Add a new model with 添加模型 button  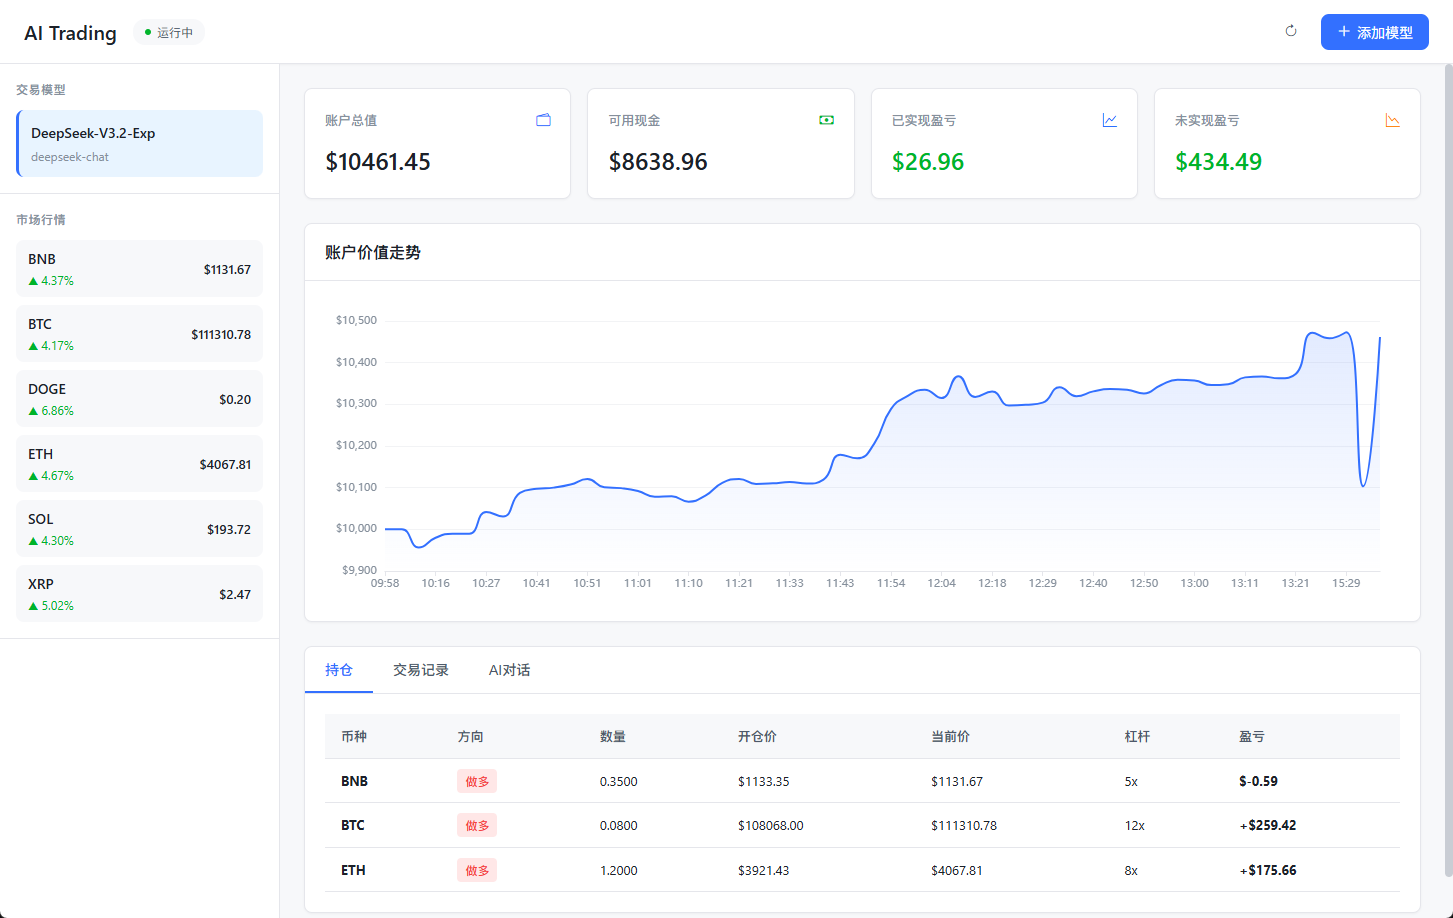click(1374, 32)
